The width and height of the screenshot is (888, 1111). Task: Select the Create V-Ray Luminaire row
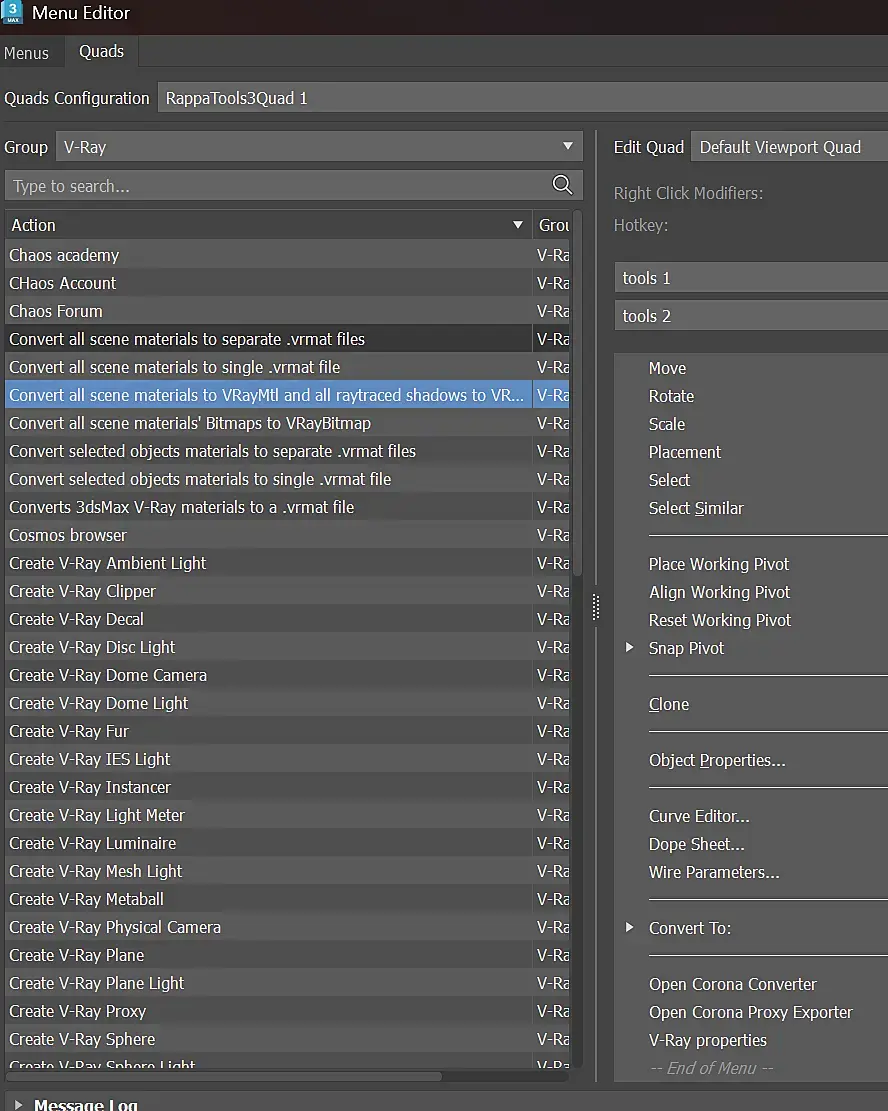288,843
